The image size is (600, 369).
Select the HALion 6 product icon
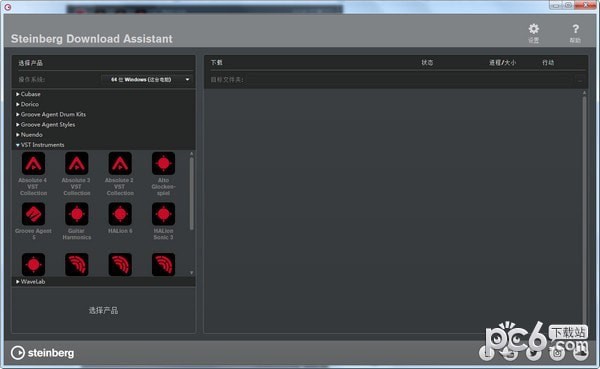coord(120,214)
